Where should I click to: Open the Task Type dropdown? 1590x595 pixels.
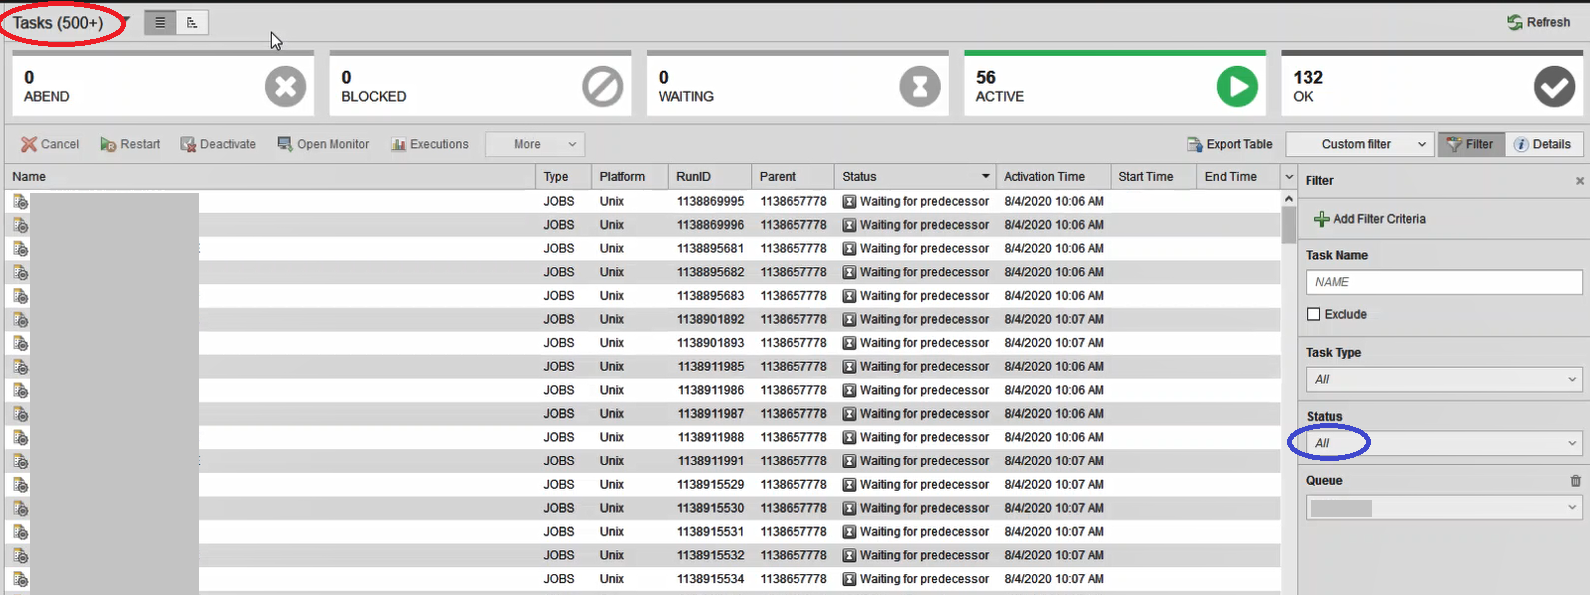click(1443, 379)
